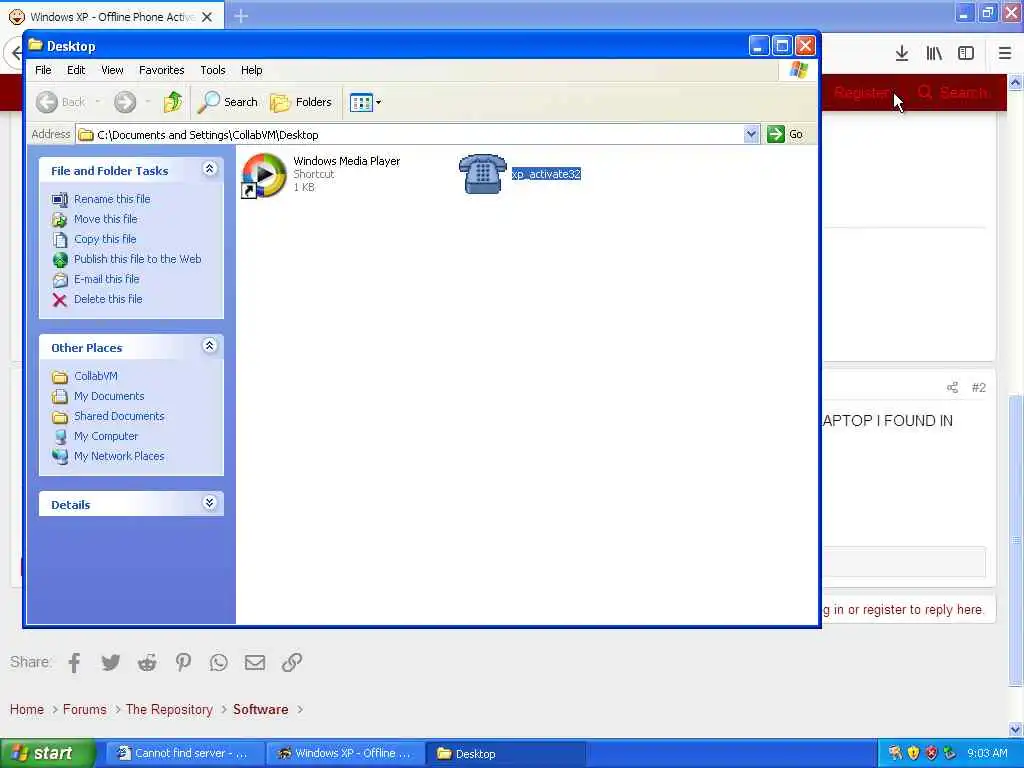Screen dimensions: 1024x768
Task: Switch to Cannot find server taskbar window
Action: (185, 754)
